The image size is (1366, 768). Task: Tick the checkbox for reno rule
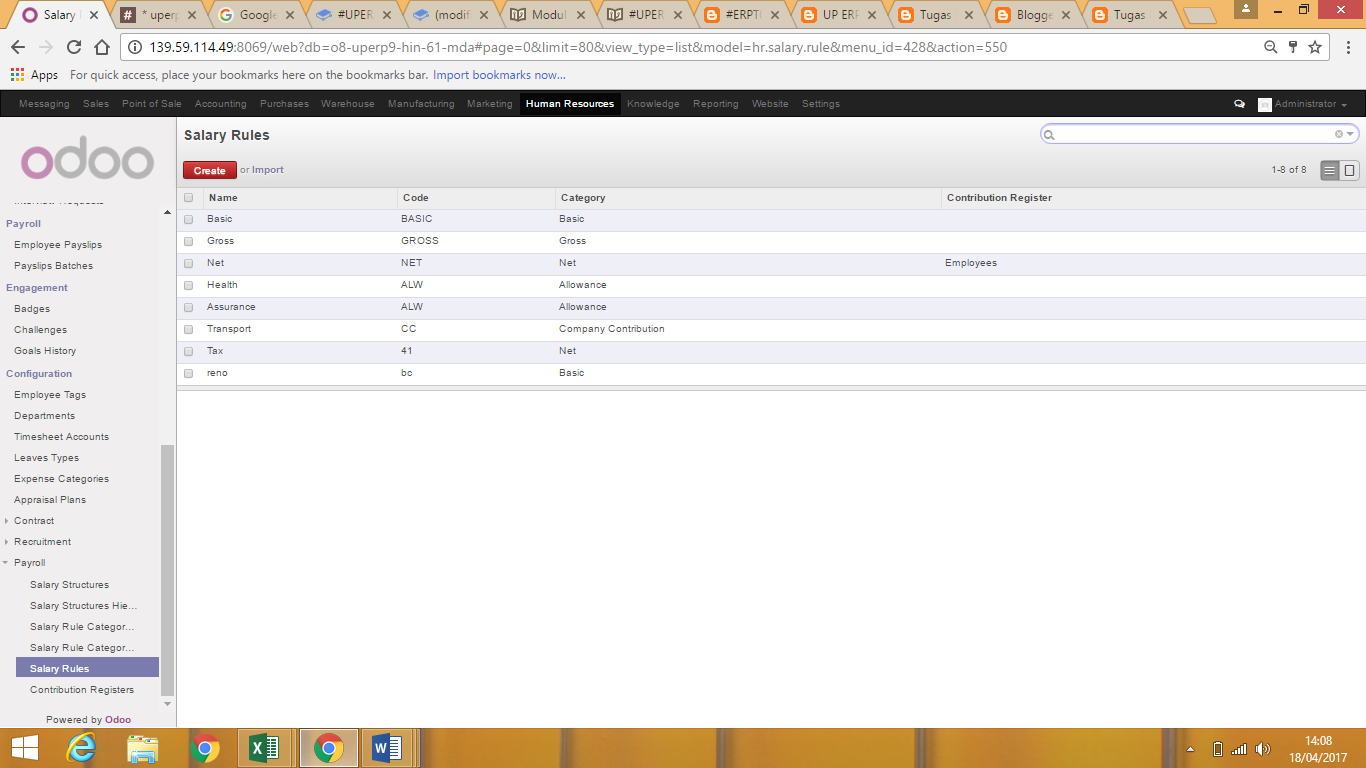pyautogui.click(x=188, y=374)
